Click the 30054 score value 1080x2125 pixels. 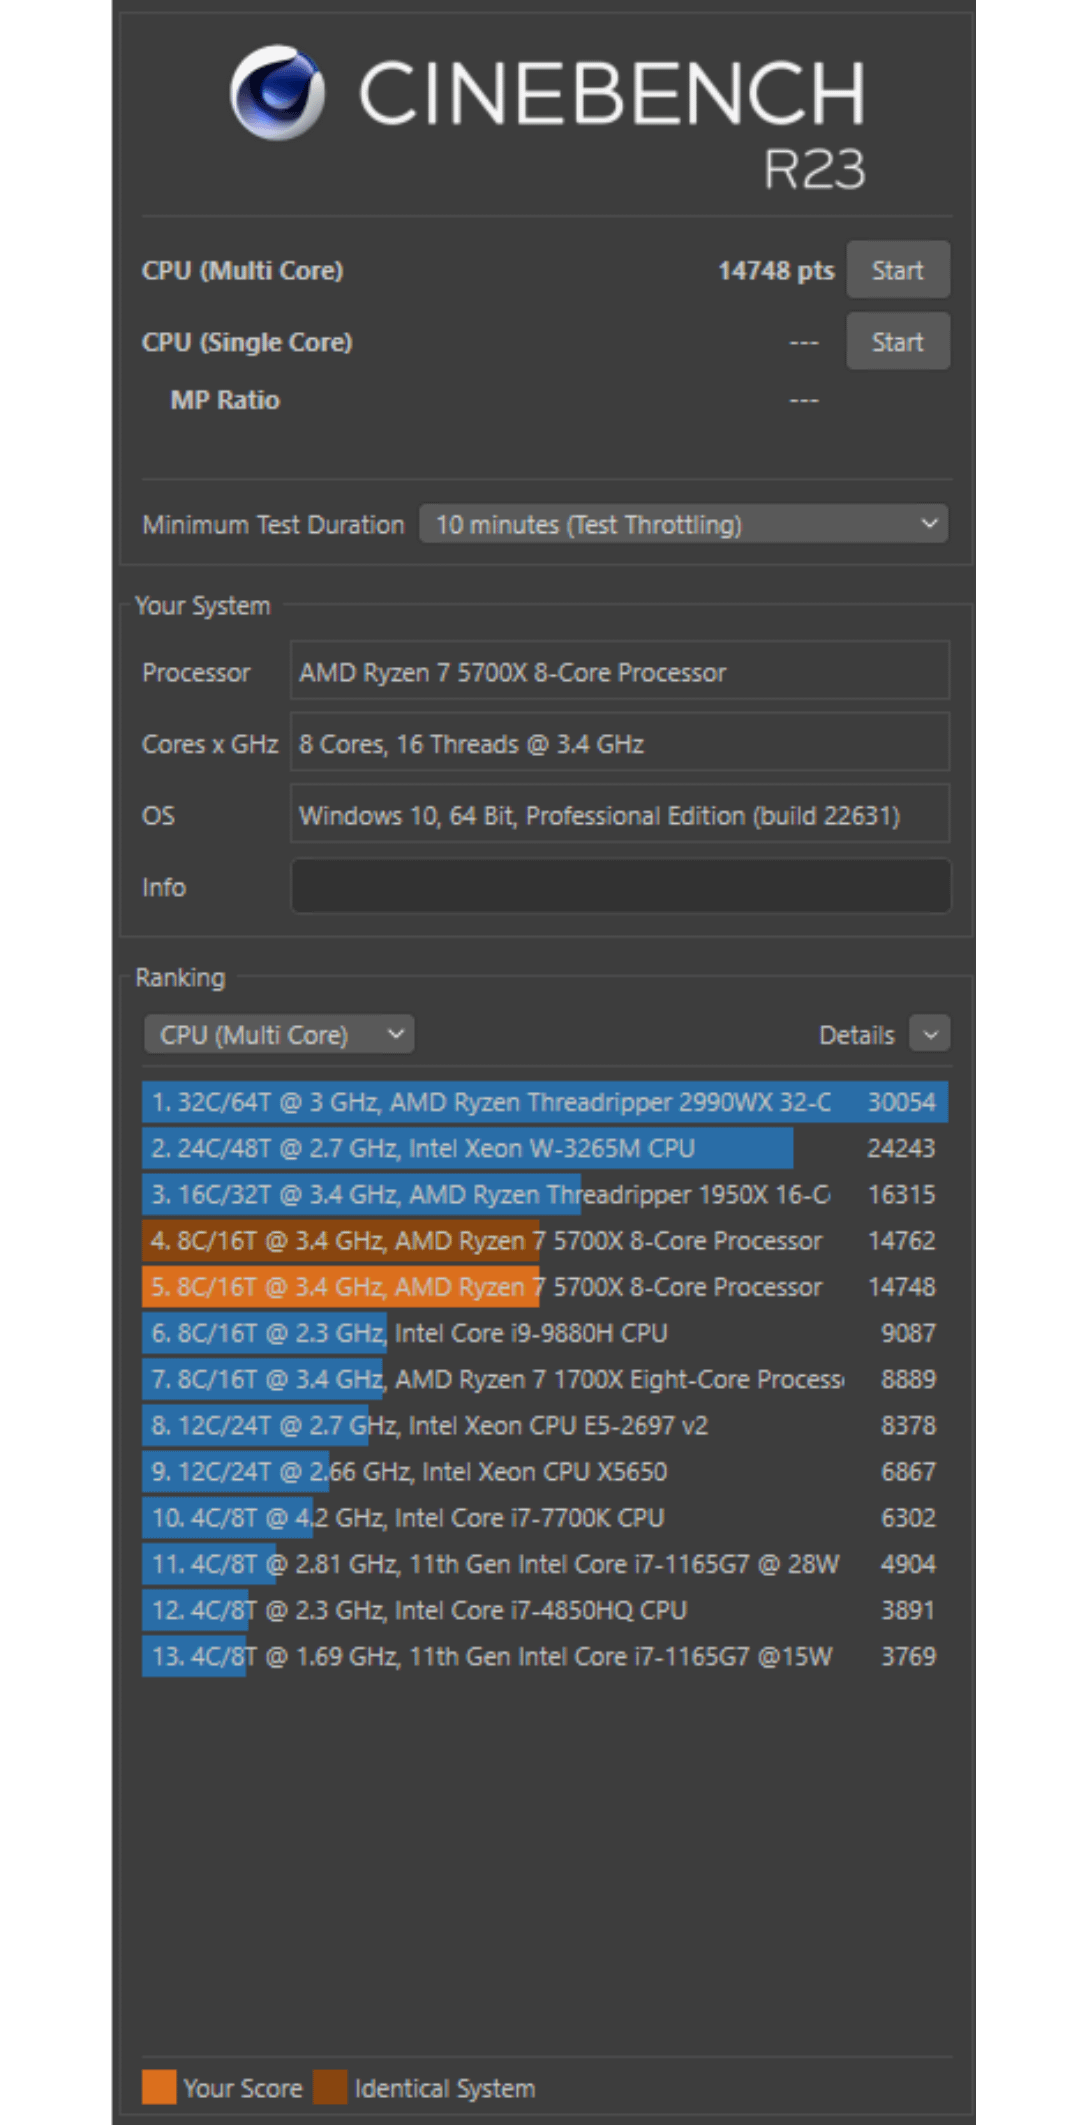901,1102
